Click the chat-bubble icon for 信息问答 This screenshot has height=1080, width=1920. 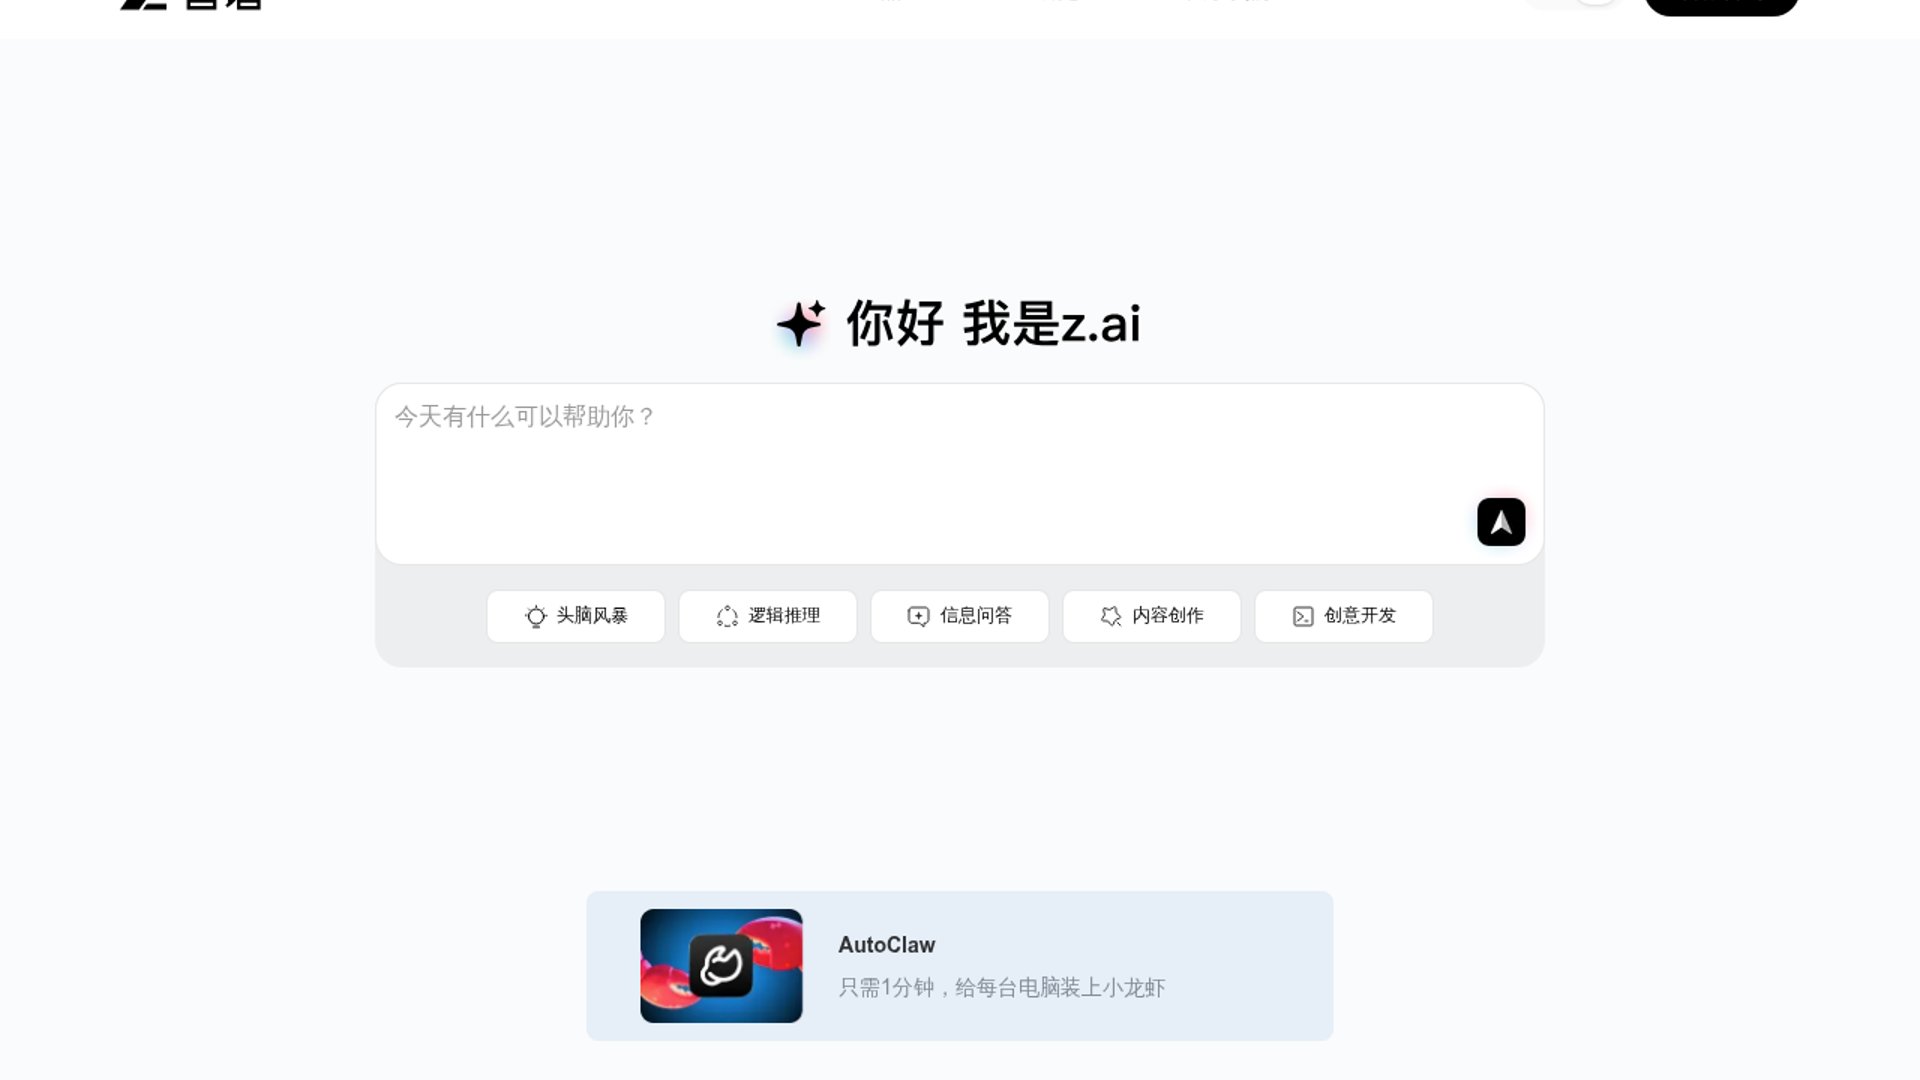pos(918,616)
